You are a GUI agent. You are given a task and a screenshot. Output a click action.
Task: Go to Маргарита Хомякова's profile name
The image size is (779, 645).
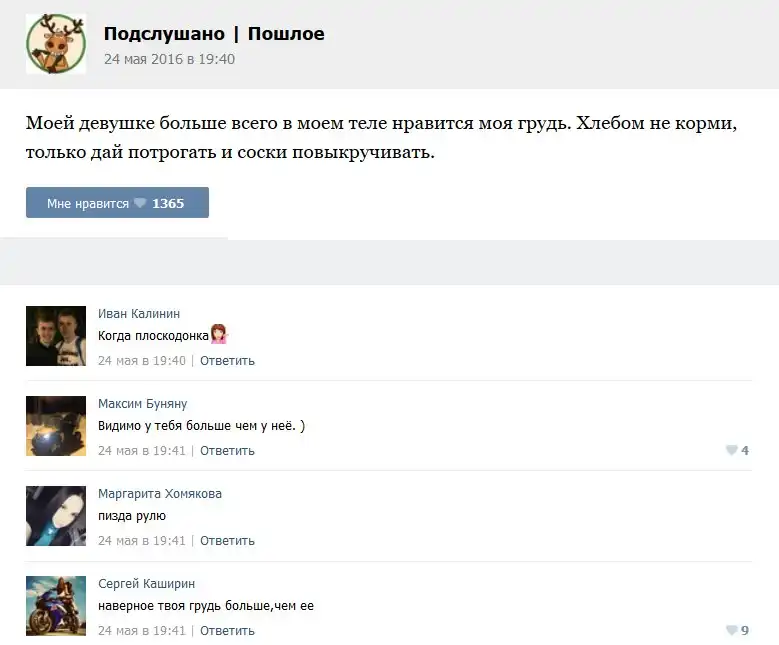(160, 494)
